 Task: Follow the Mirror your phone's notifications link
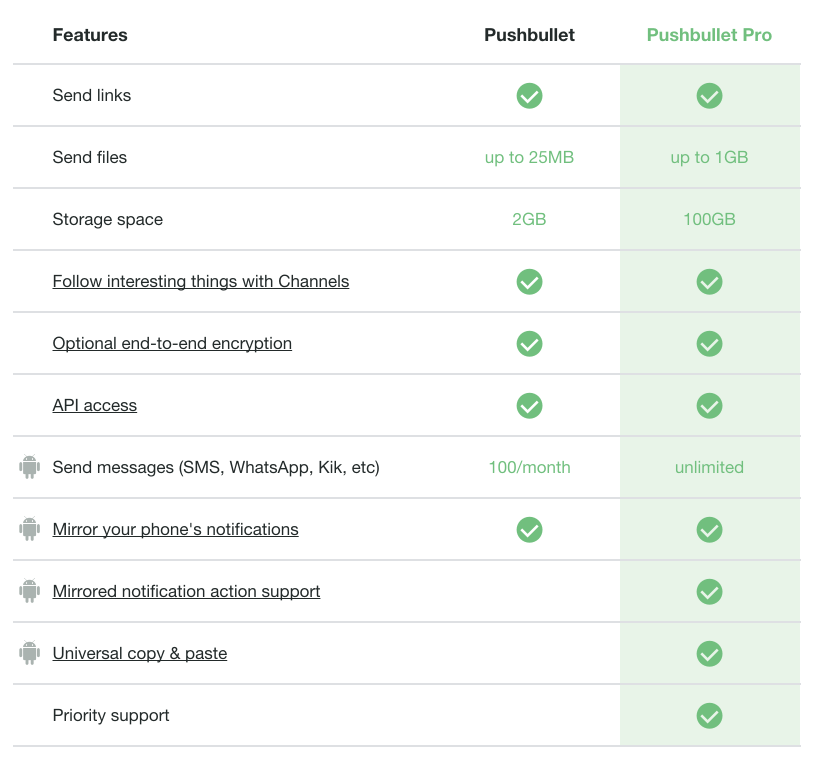pos(175,529)
